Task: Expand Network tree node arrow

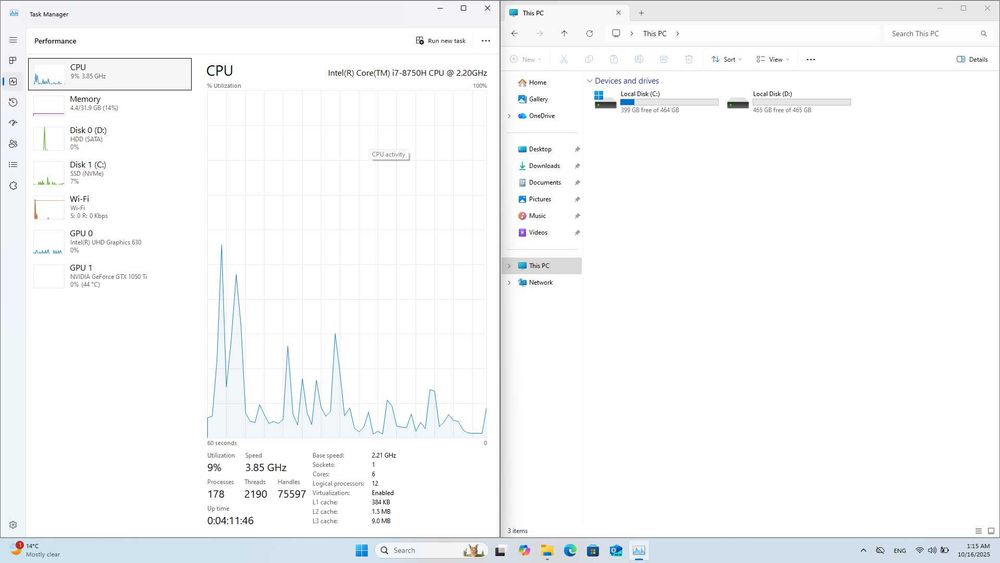Action: tap(509, 282)
